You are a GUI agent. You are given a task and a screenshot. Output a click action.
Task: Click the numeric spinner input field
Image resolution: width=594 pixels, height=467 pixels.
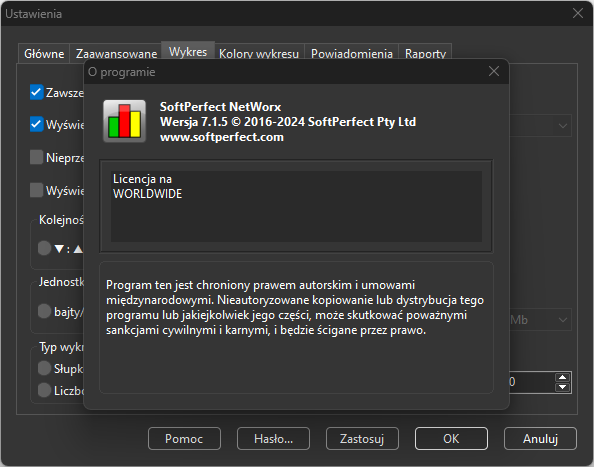(x=531, y=382)
